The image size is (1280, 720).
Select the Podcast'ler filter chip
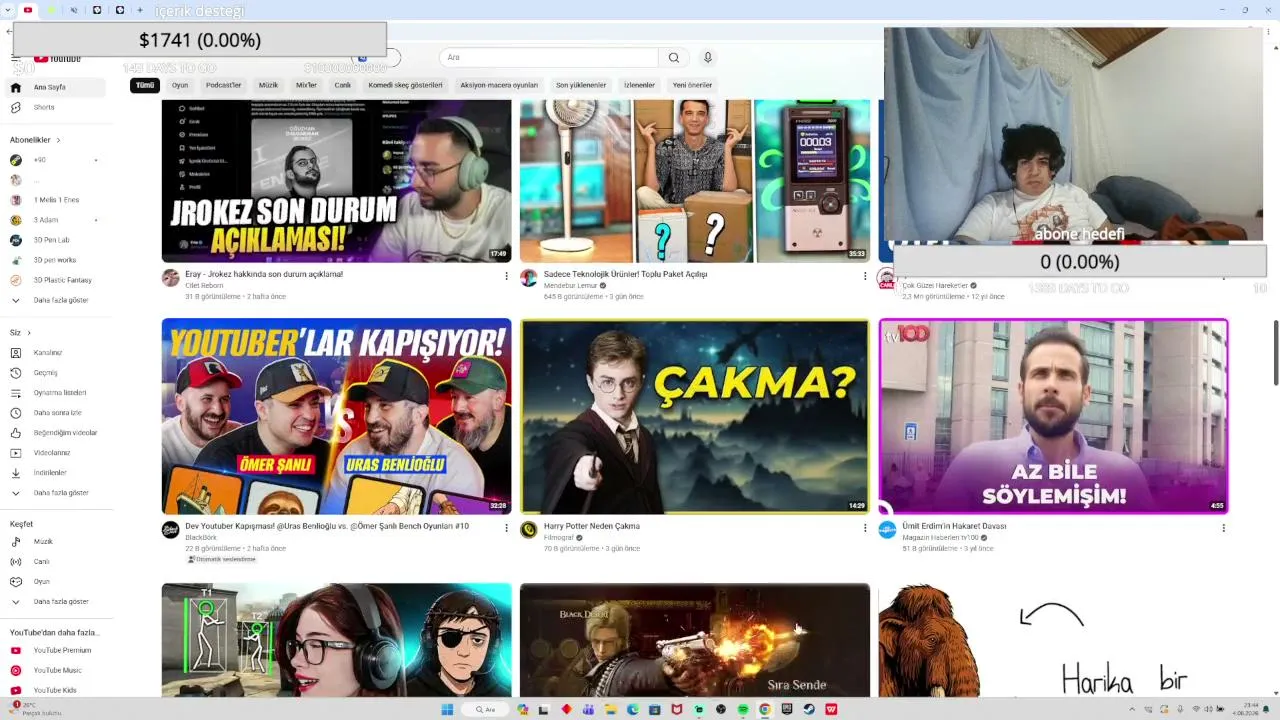tap(224, 85)
